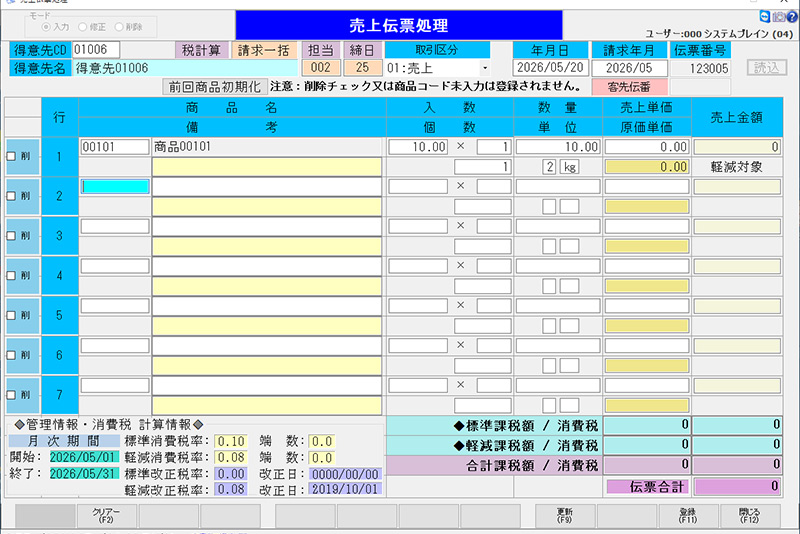Open the TeamViewer remote support icon

[x=764, y=17]
